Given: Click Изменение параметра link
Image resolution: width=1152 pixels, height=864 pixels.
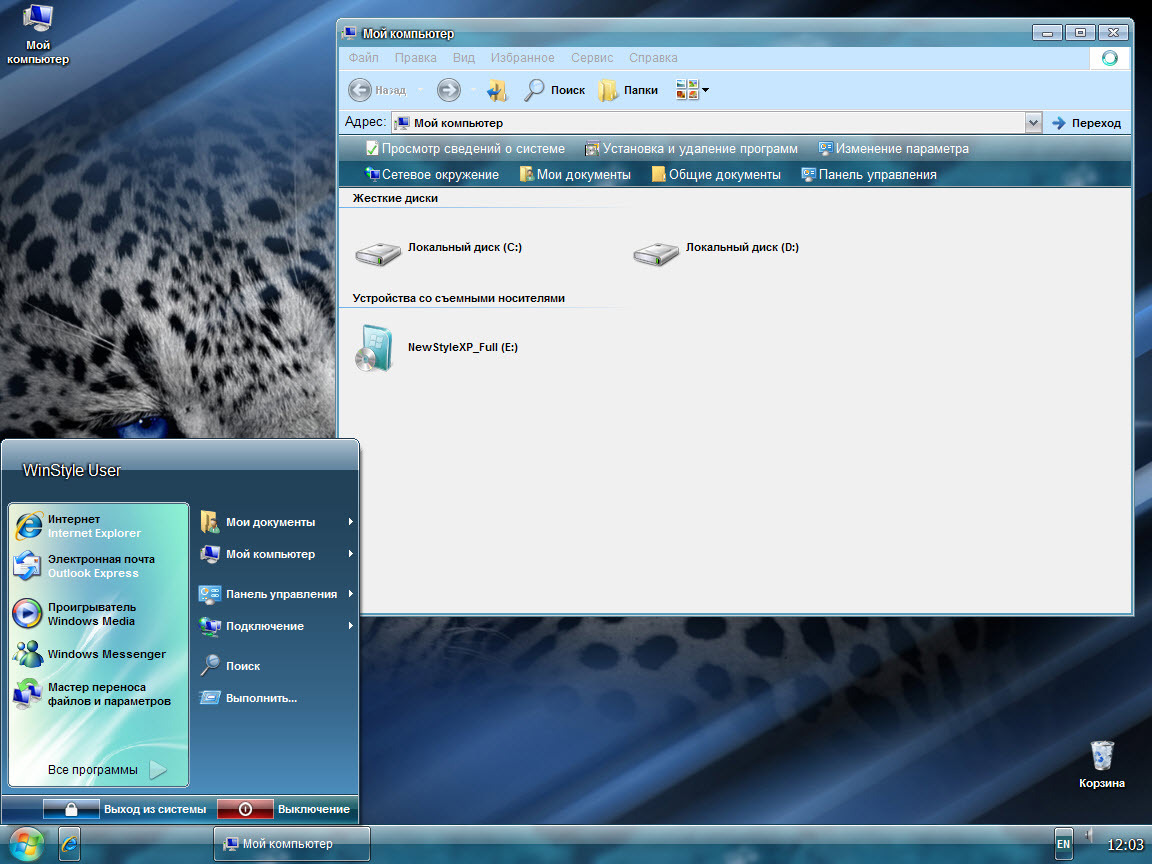Looking at the screenshot, I should pyautogui.click(x=893, y=148).
